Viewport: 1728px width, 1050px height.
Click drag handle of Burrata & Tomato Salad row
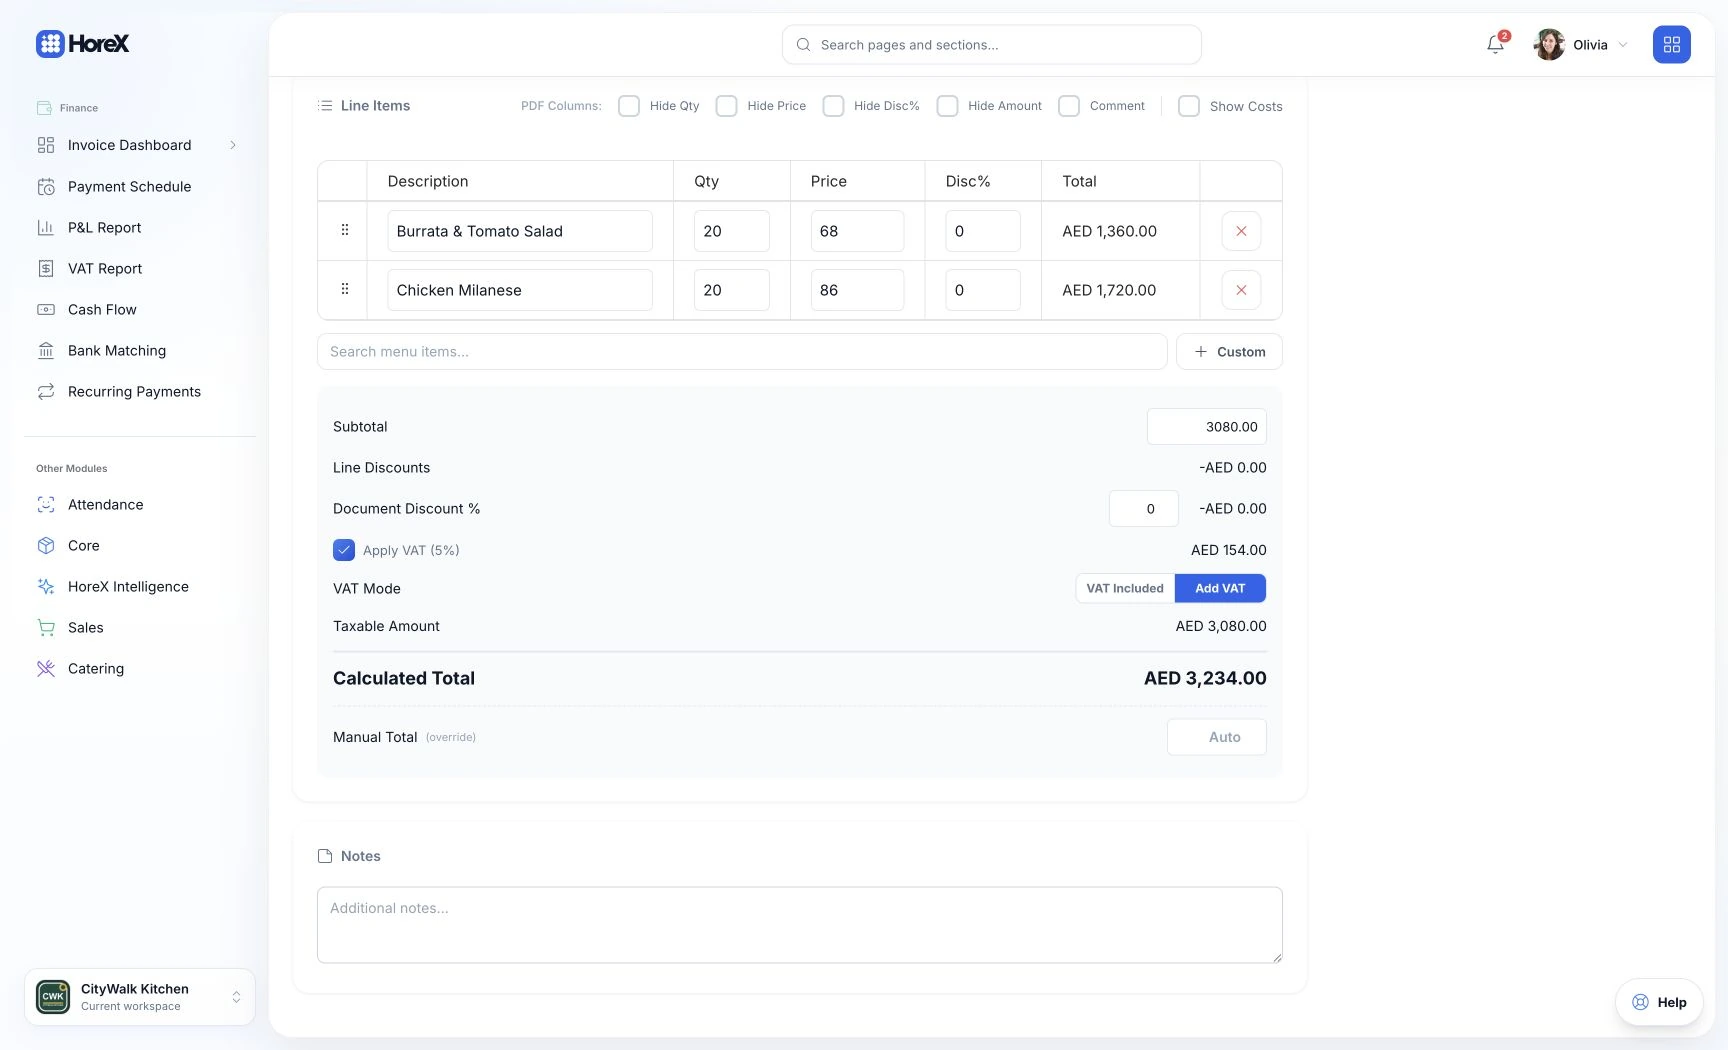(345, 230)
